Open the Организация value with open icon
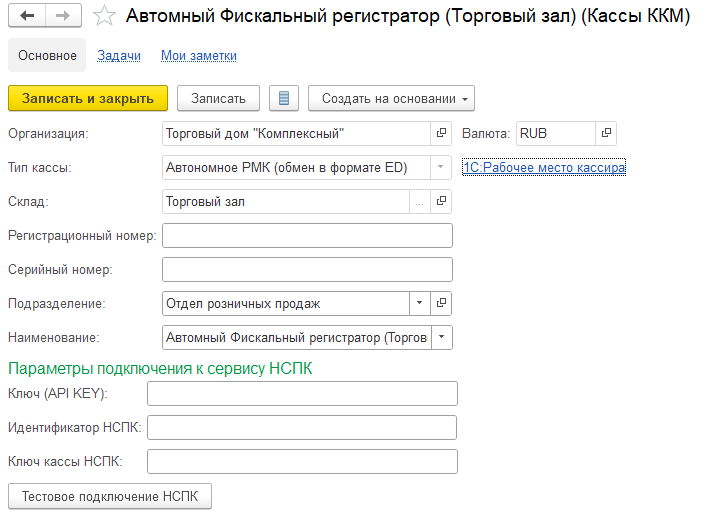Screen dimensions: 706x531 441,133
